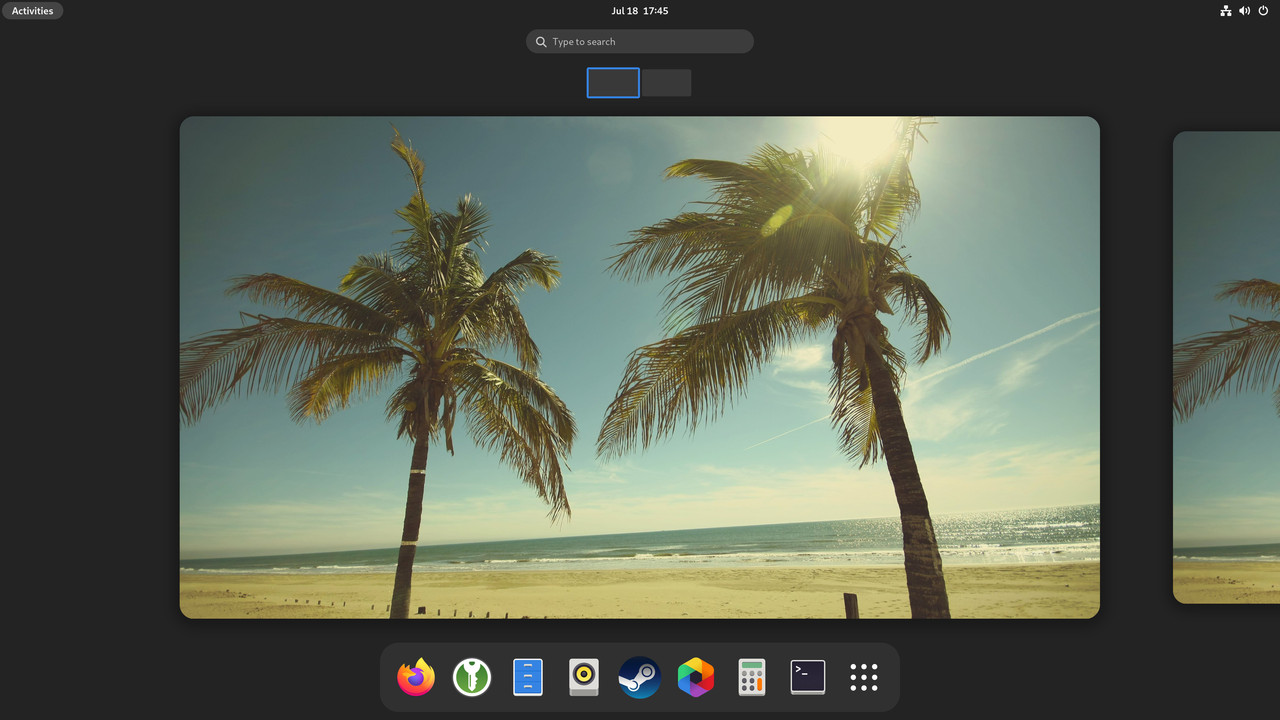Open the green key password manager icon
This screenshot has height=720, width=1280.
(472, 677)
